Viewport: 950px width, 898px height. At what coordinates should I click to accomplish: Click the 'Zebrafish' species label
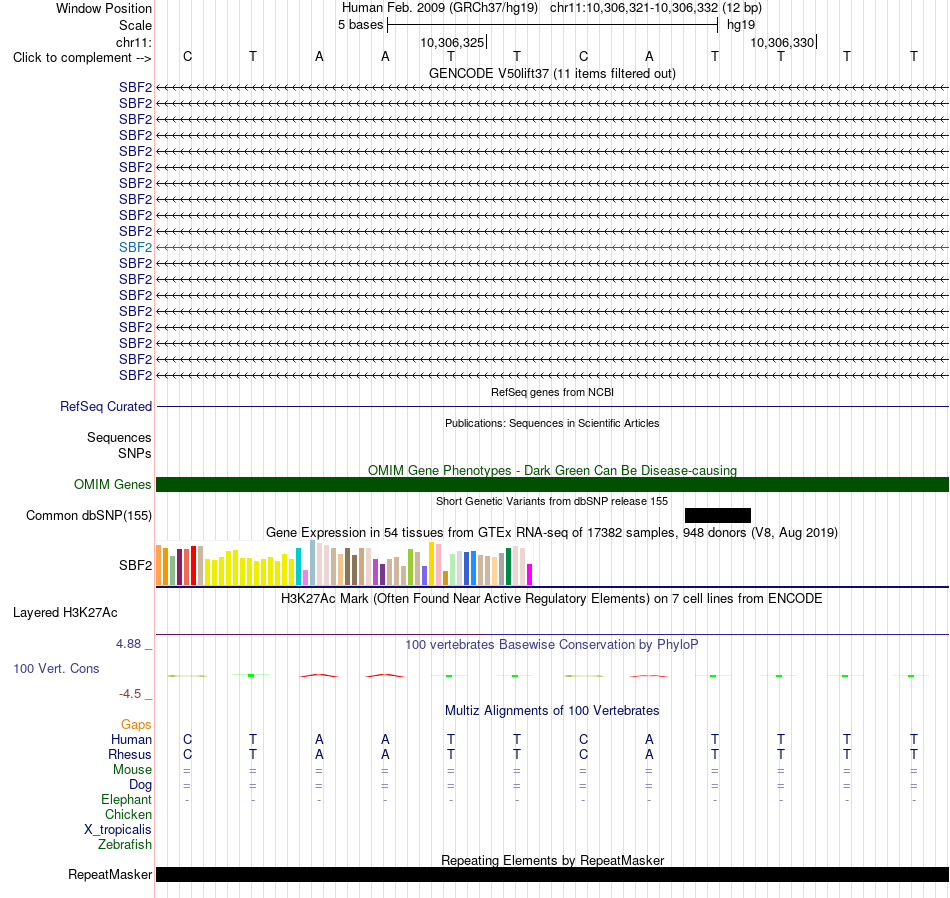[125, 844]
